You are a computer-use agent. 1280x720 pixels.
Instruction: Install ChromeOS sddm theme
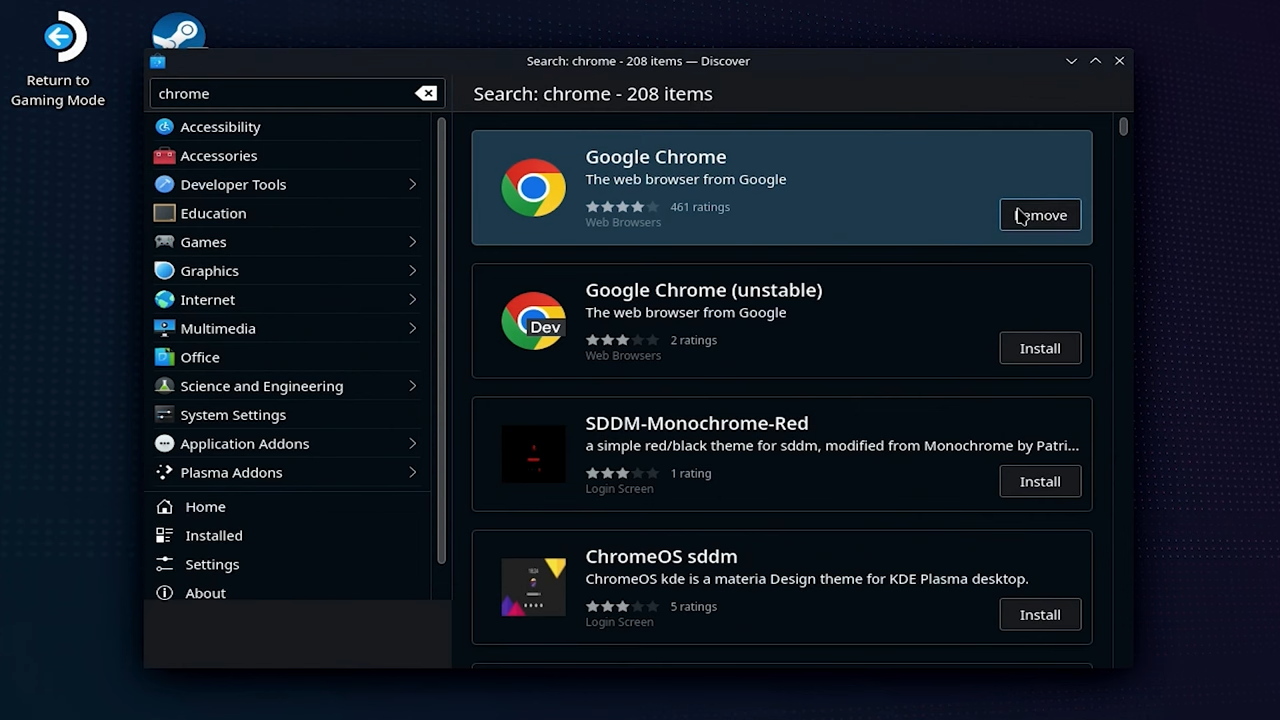coord(1040,614)
